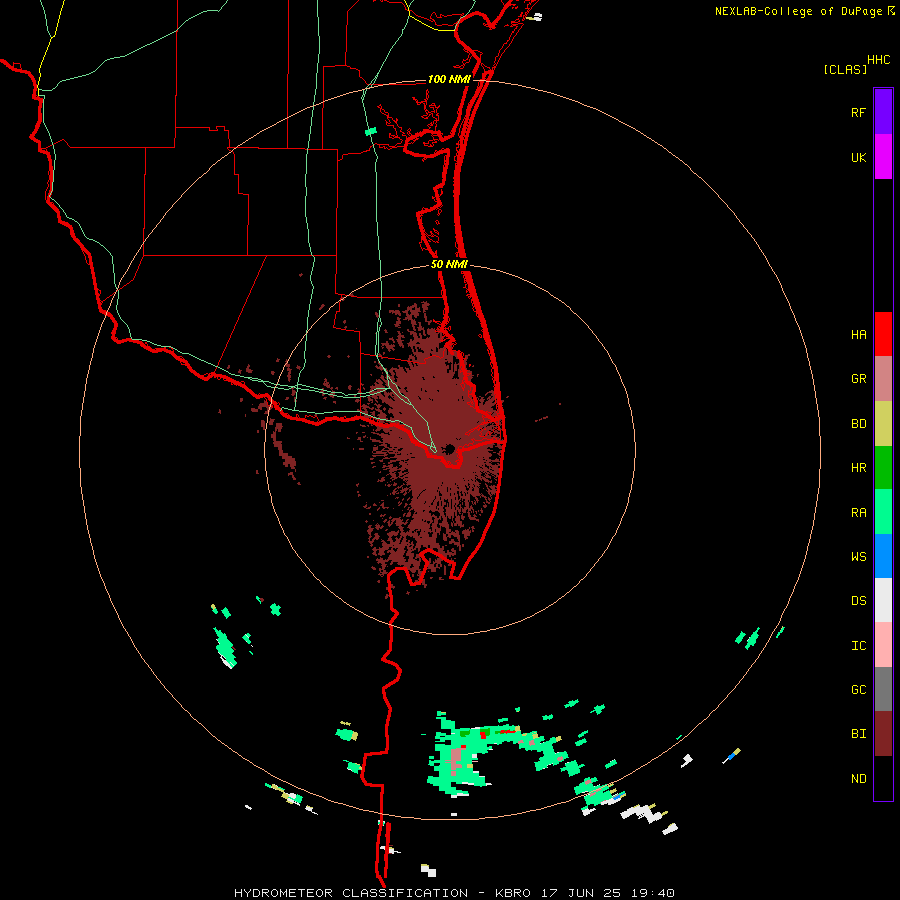The width and height of the screenshot is (900, 900).
Task: Click the WS legend label
Action: 858,557
